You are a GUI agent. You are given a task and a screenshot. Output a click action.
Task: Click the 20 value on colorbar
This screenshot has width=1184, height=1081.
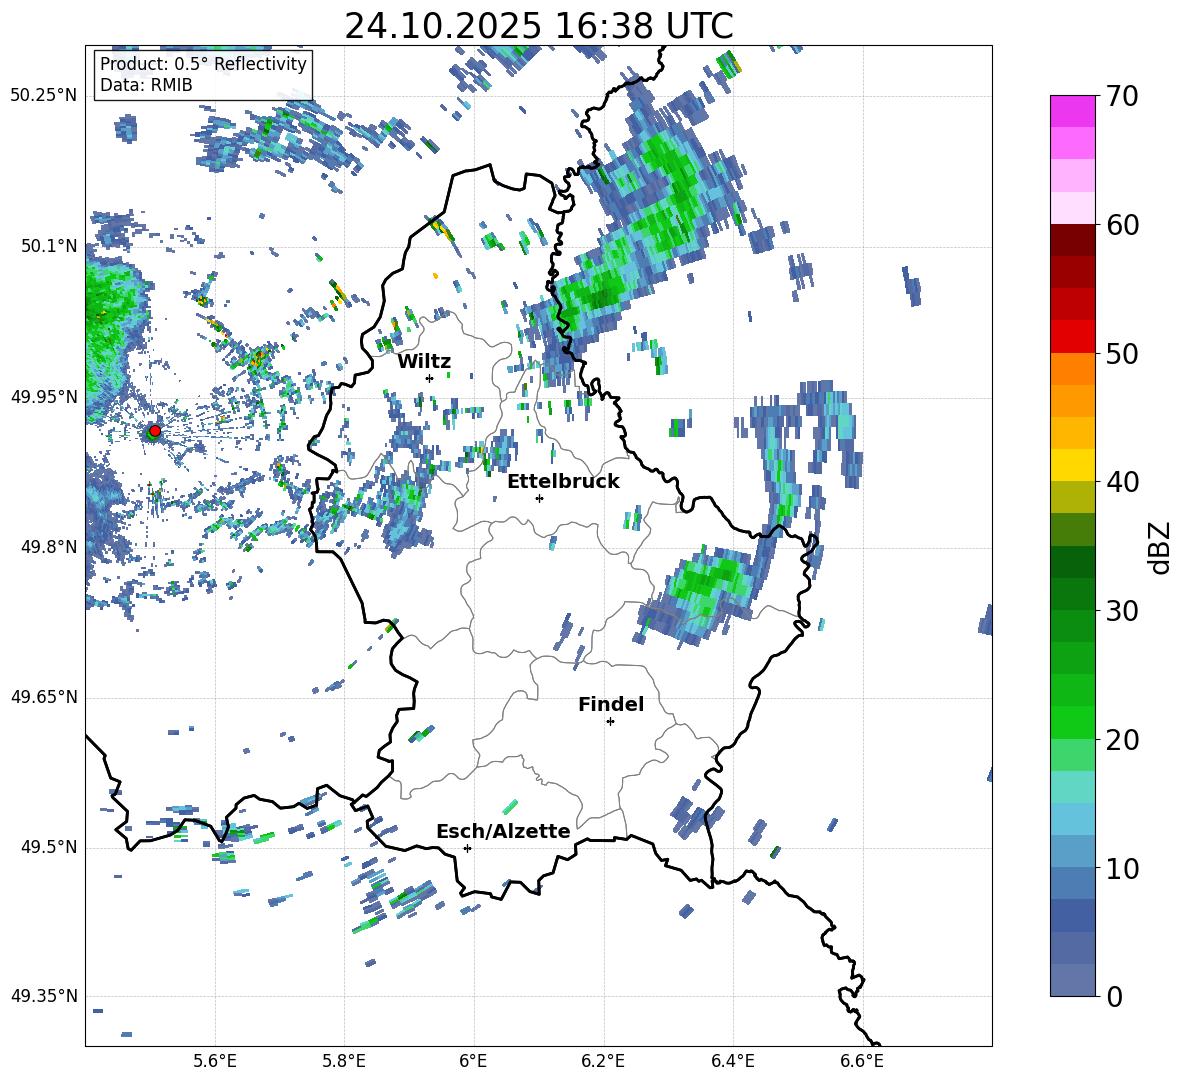(1122, 739)
